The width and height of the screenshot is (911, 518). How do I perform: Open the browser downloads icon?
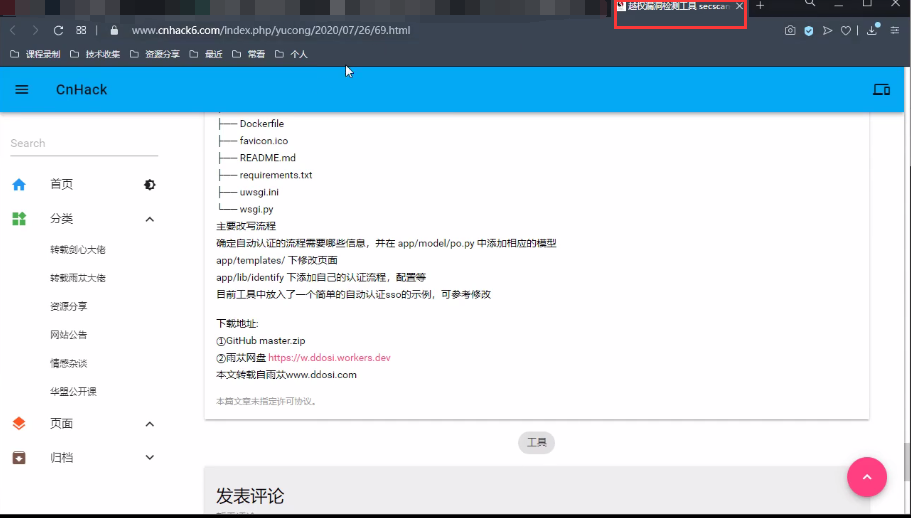coord(872,31)
